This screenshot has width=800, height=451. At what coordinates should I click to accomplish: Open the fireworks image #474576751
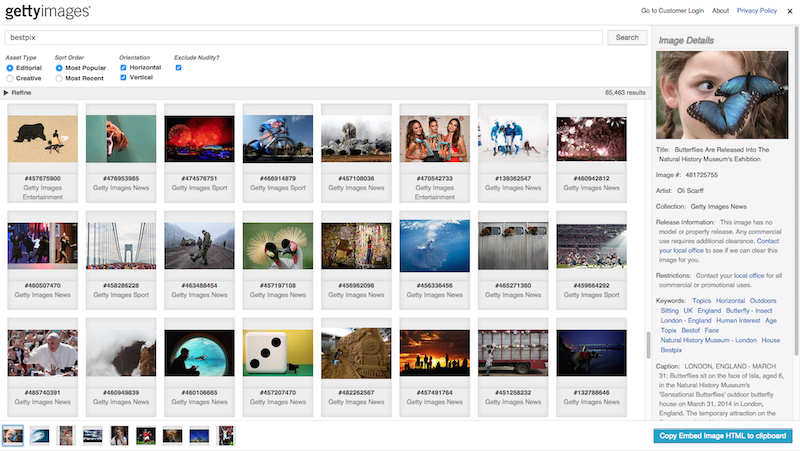198,137
